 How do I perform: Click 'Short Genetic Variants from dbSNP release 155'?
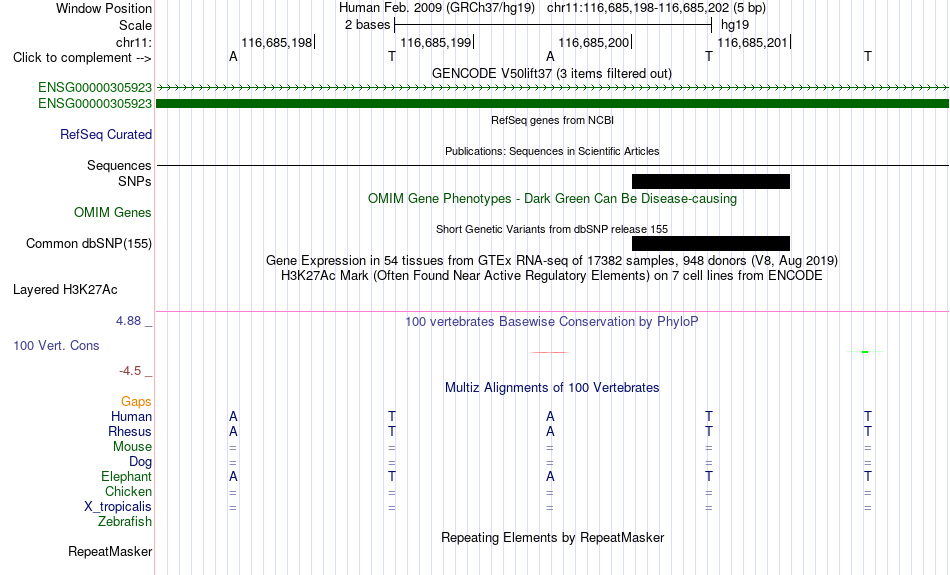point(551,229)
